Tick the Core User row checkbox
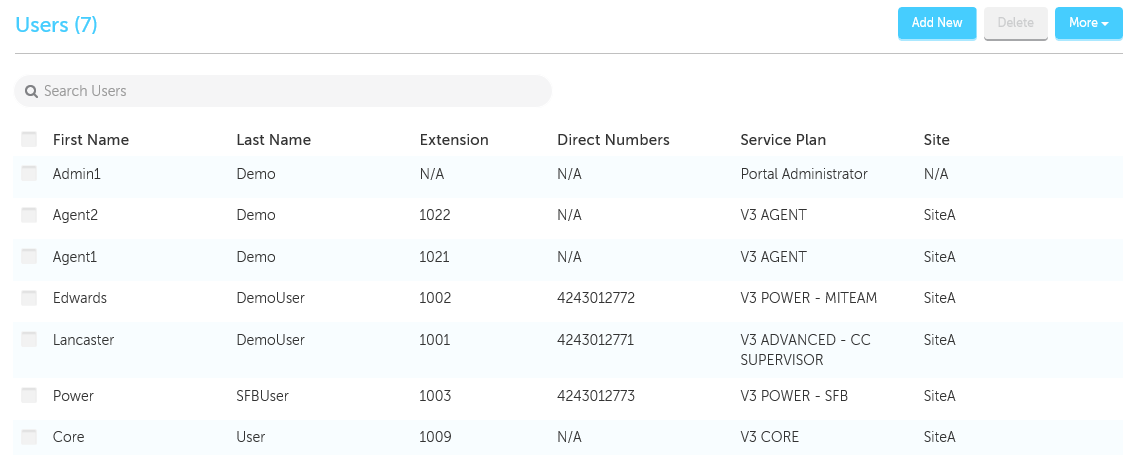1128x455 pixels. point(29,436)
